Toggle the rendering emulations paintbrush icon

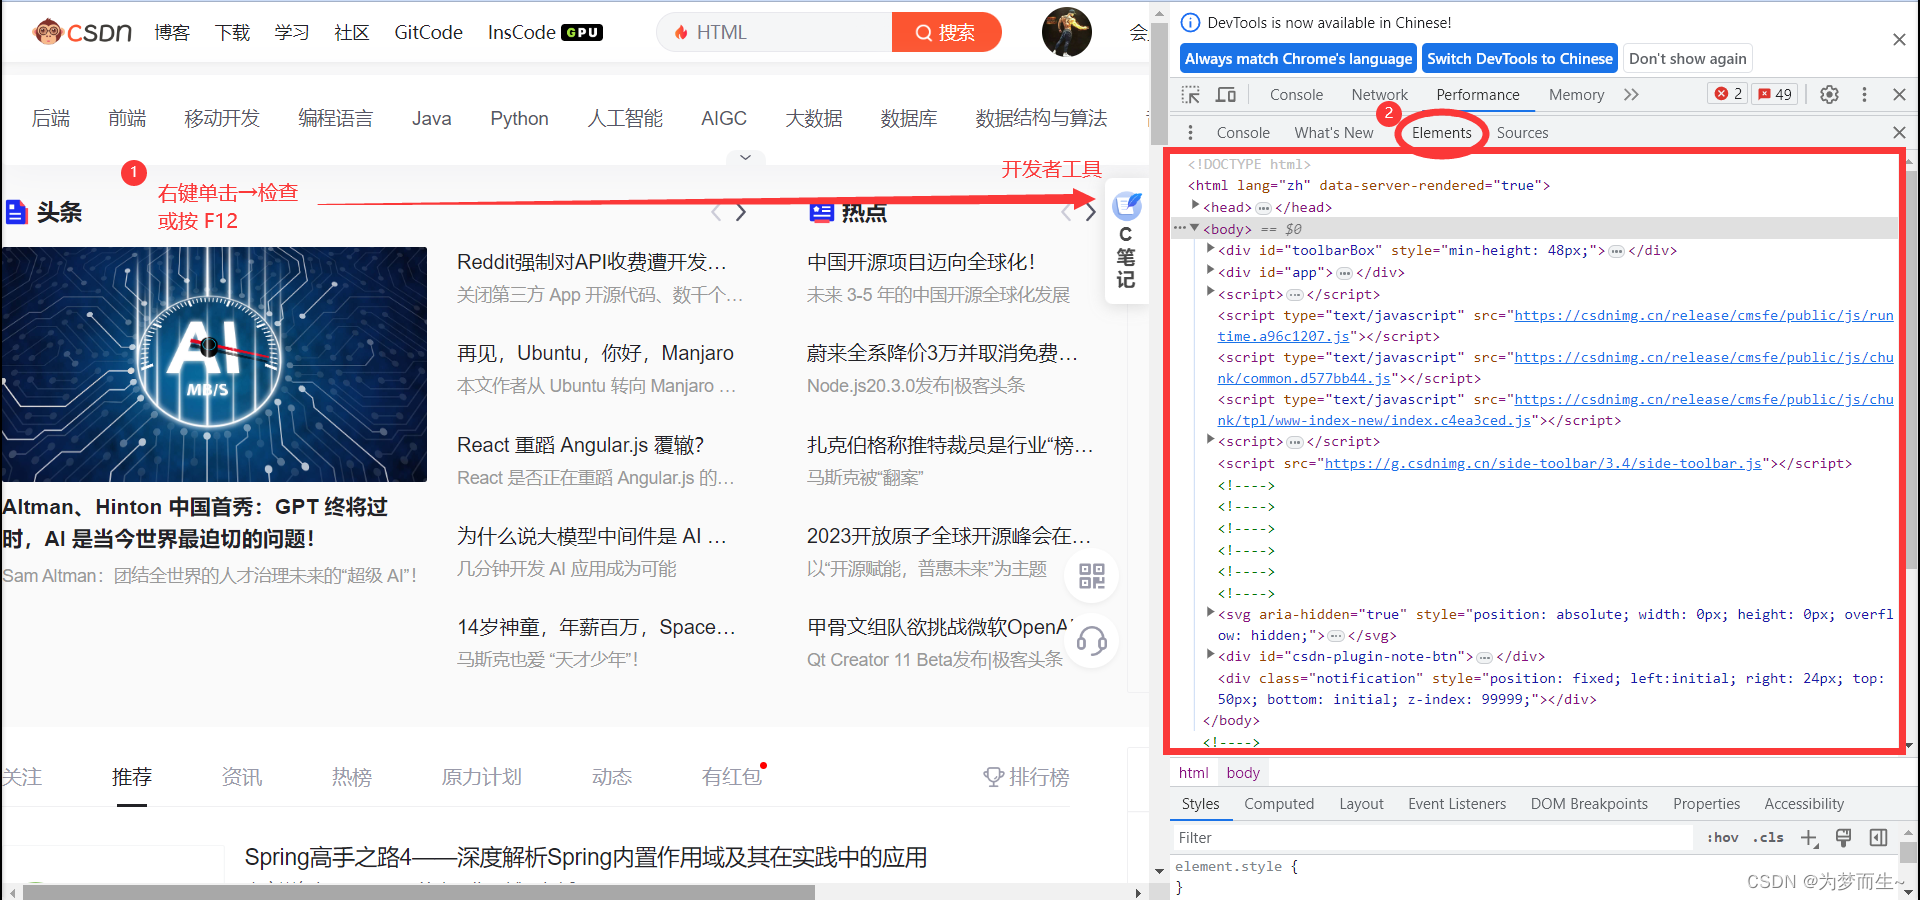(1843, 837)
